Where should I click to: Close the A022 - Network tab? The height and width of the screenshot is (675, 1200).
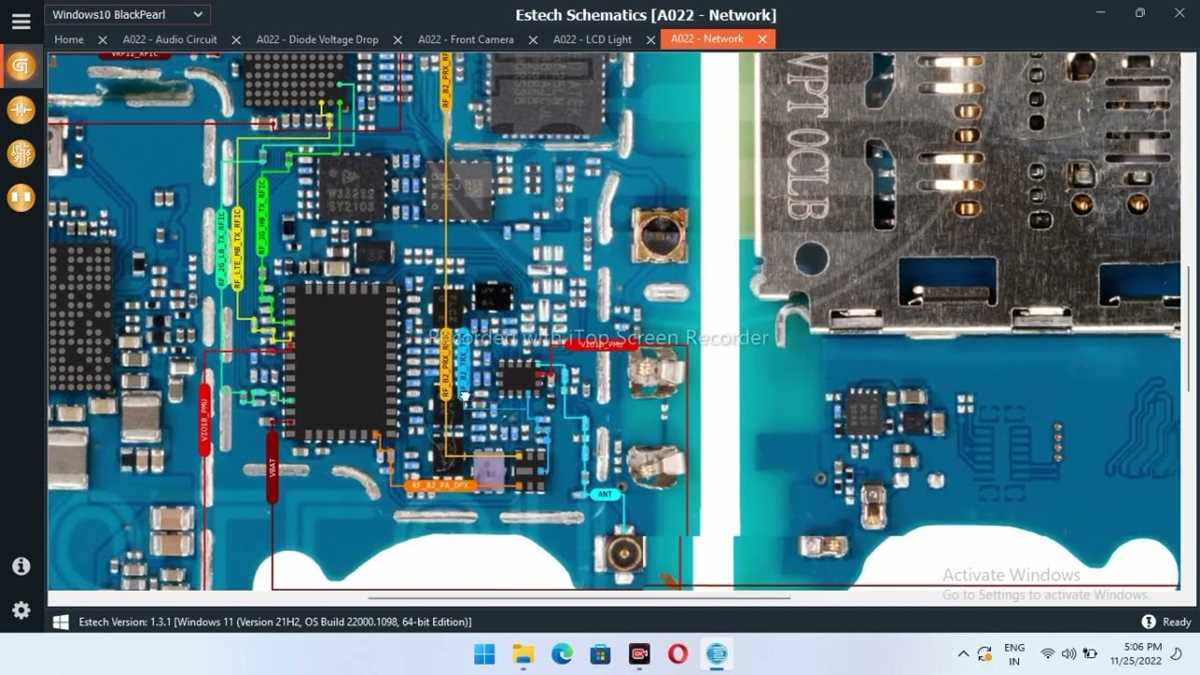(x=762, y=39)
